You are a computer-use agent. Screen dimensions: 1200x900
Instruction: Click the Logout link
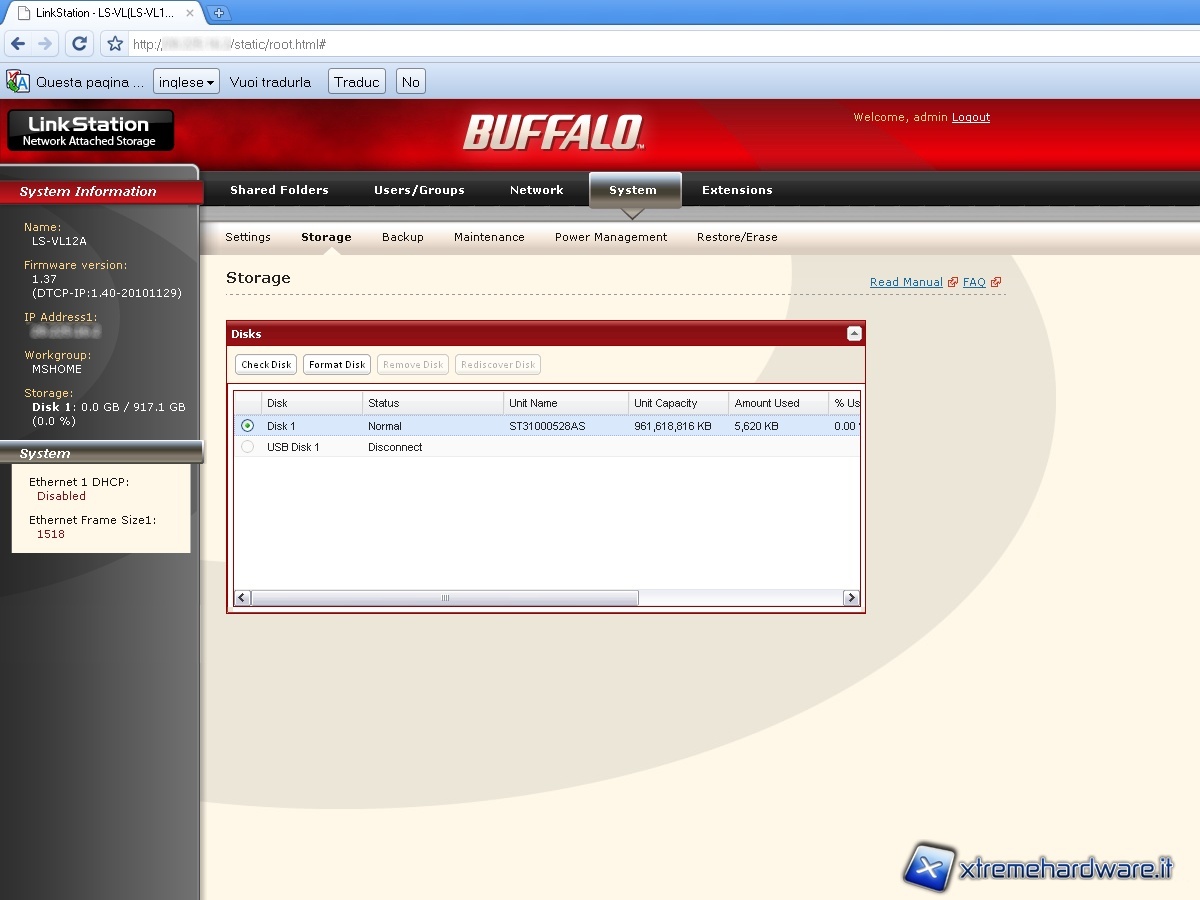[970, 117]
